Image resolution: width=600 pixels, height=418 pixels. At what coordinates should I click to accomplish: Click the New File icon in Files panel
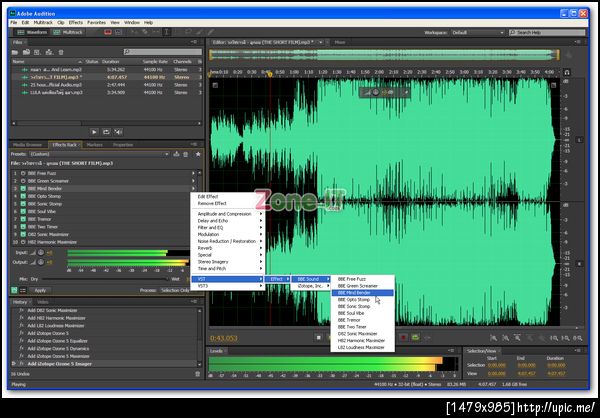[x=38, y=52]
